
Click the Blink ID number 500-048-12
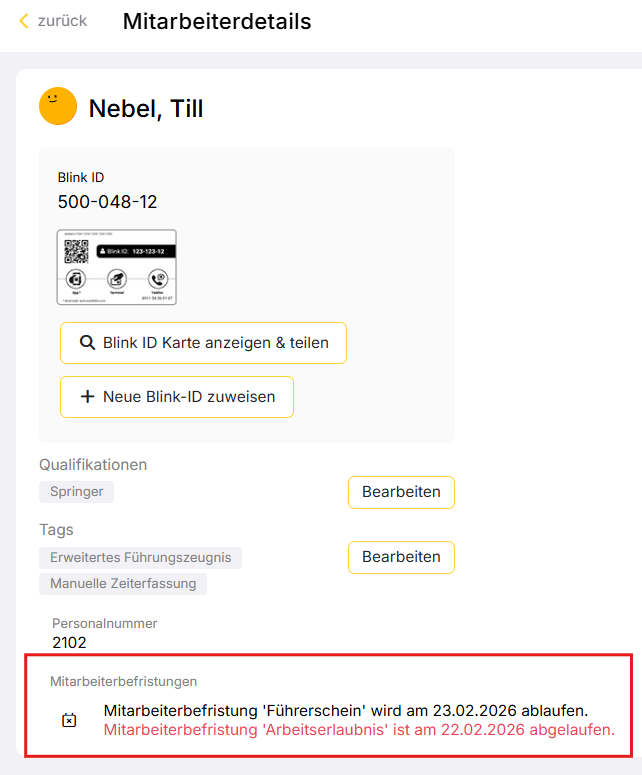pyautogui.click(x=107, y=202)
